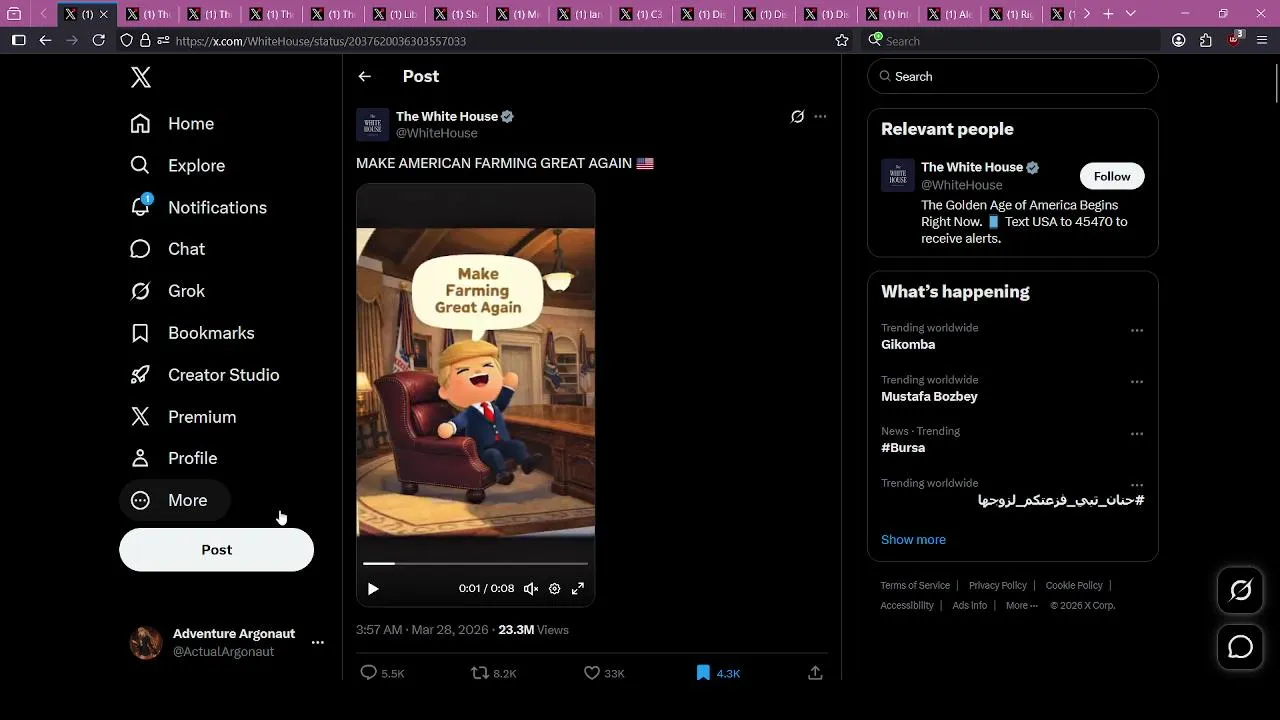
Task: Expand the list all tabs chevron
Action: (x=1131, y=14)
